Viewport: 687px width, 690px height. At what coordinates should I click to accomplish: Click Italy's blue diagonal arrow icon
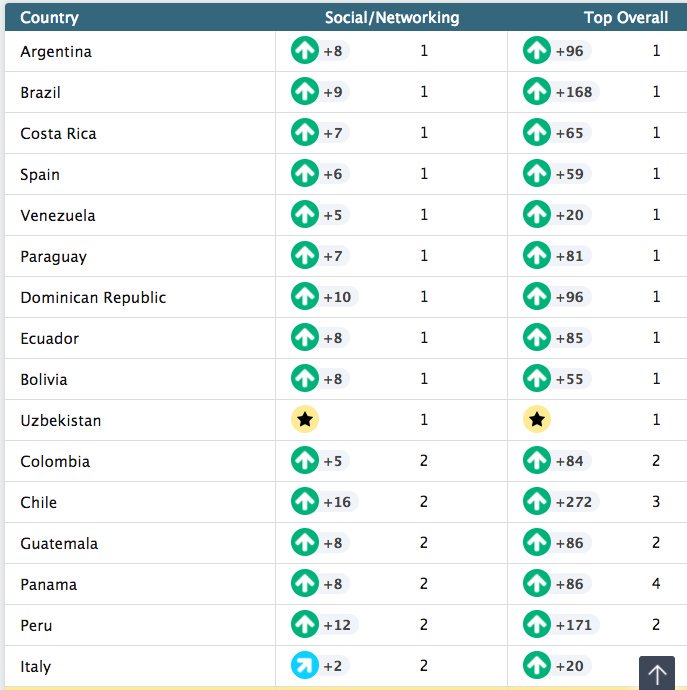coord(305,666)
